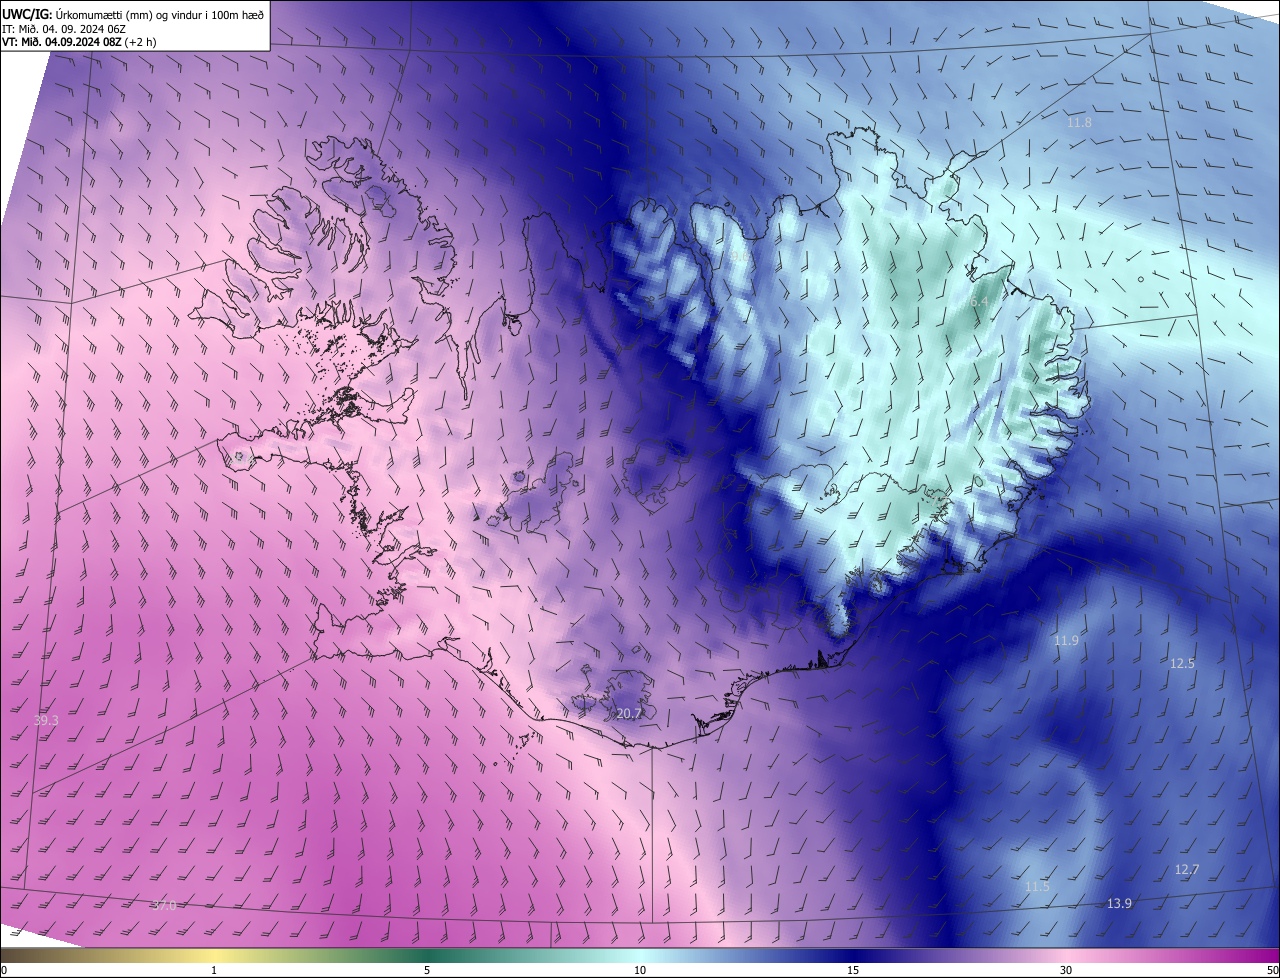Pick the yellow color band above tick 1
The width and height of the screenshot is (1280, 978).
[214, 955]
